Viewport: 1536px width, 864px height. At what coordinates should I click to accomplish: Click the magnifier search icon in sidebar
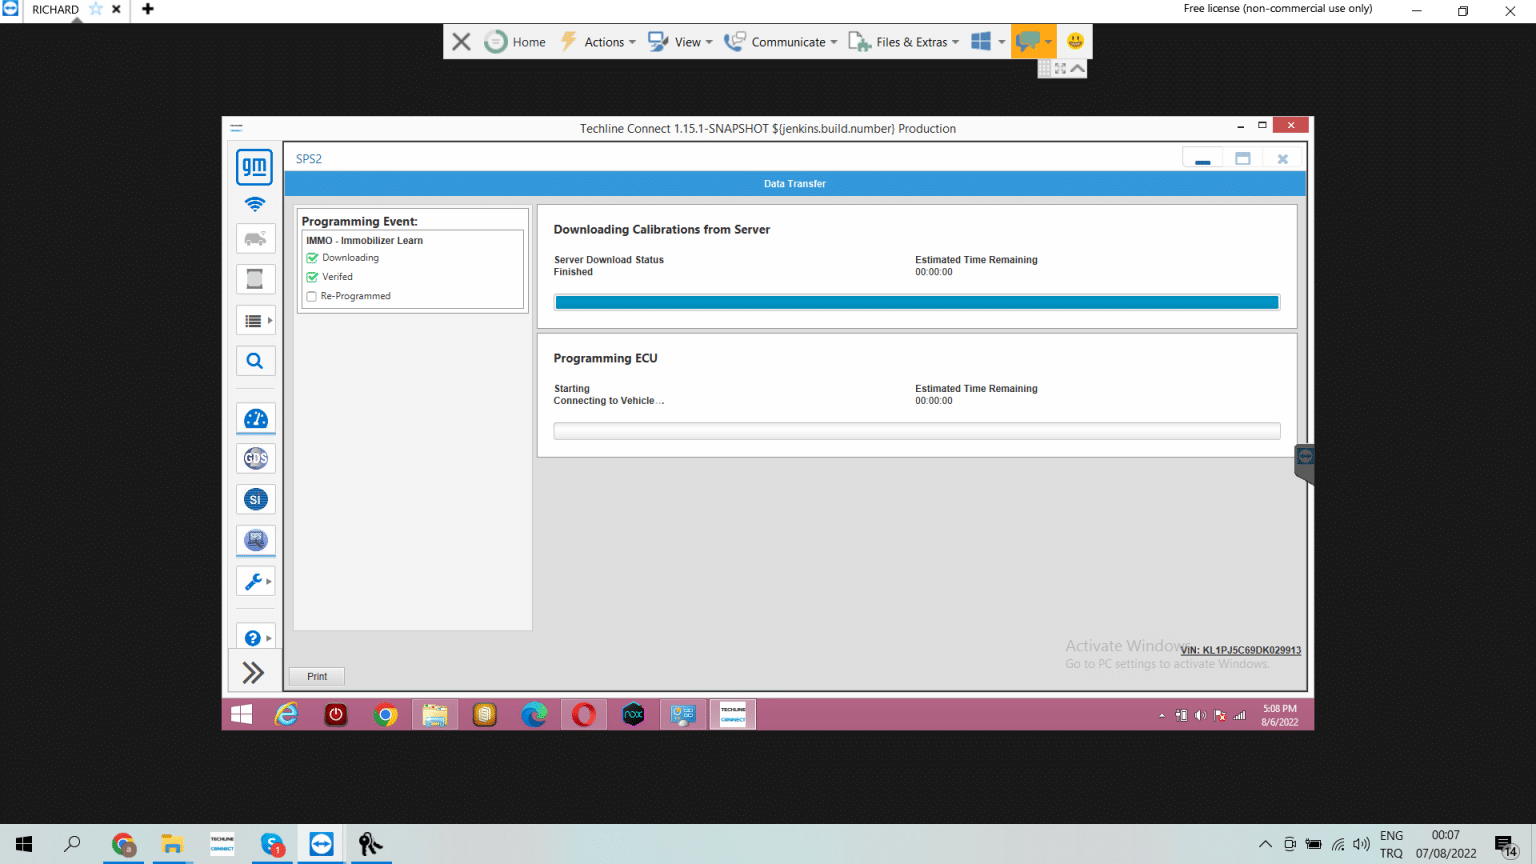255,361
